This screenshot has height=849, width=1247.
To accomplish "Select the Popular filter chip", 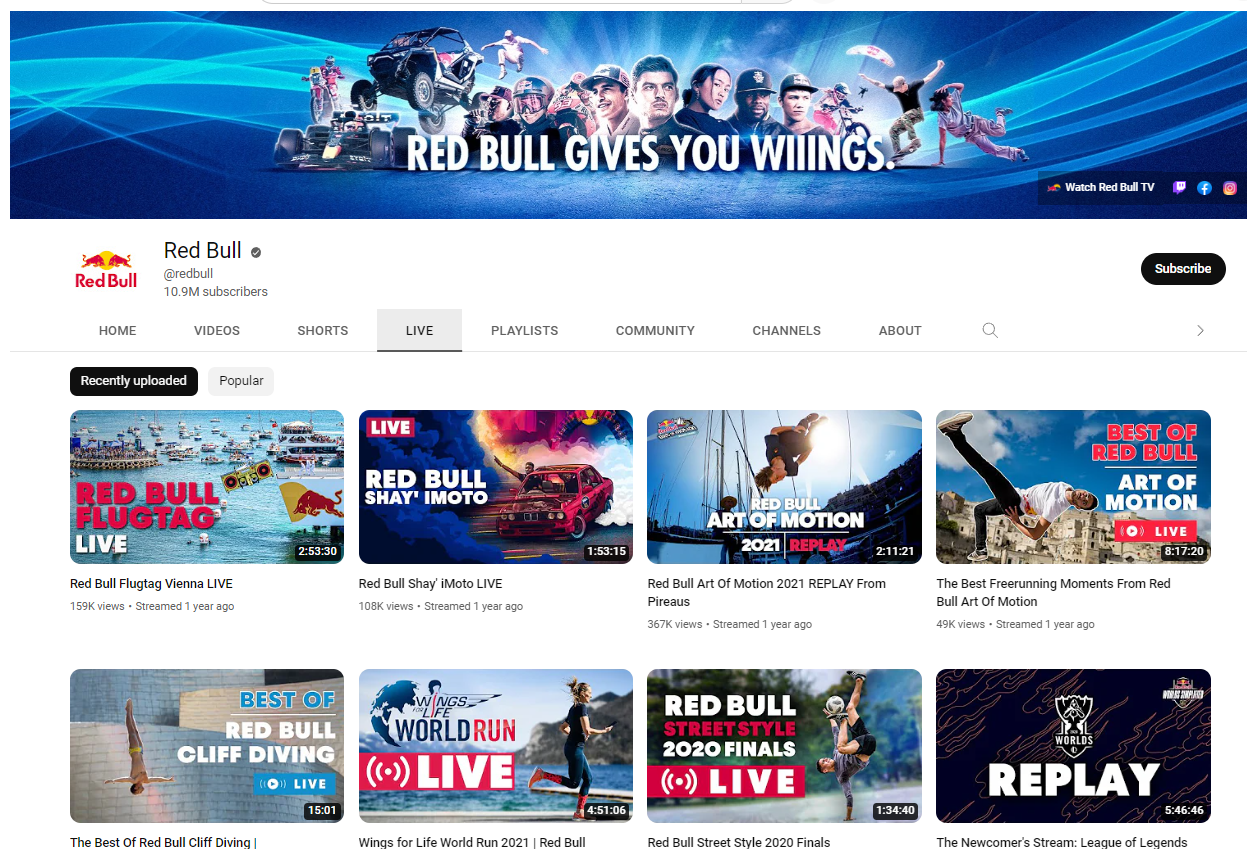I will [241, 381].
